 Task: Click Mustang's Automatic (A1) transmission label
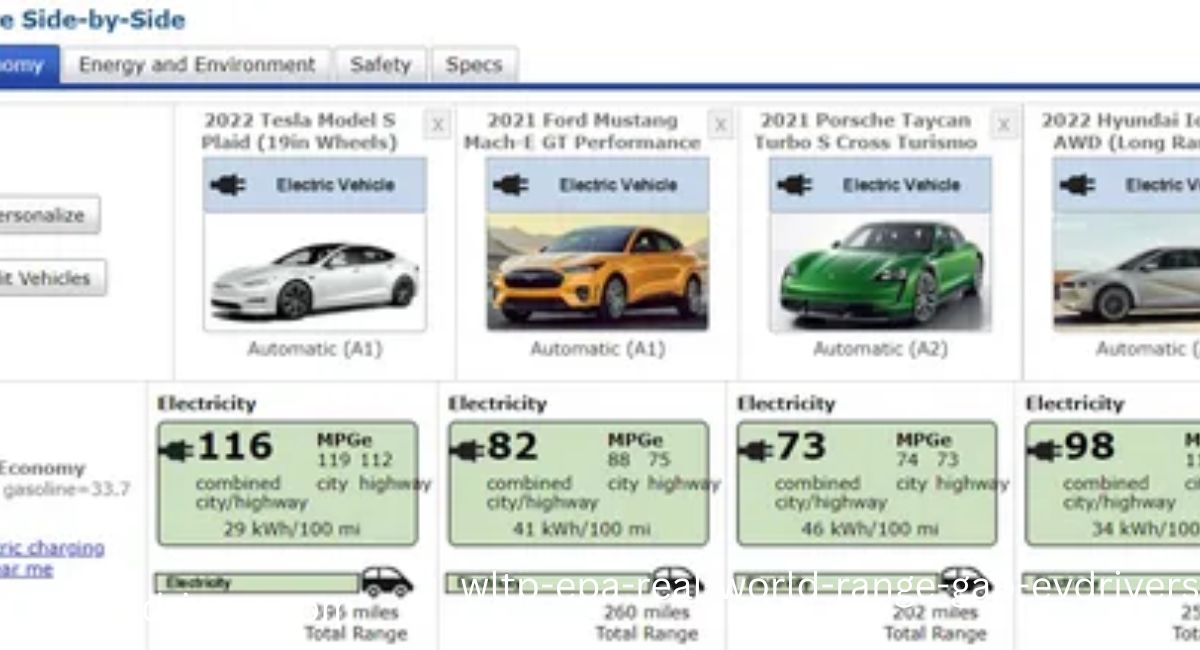pos(597,349)
